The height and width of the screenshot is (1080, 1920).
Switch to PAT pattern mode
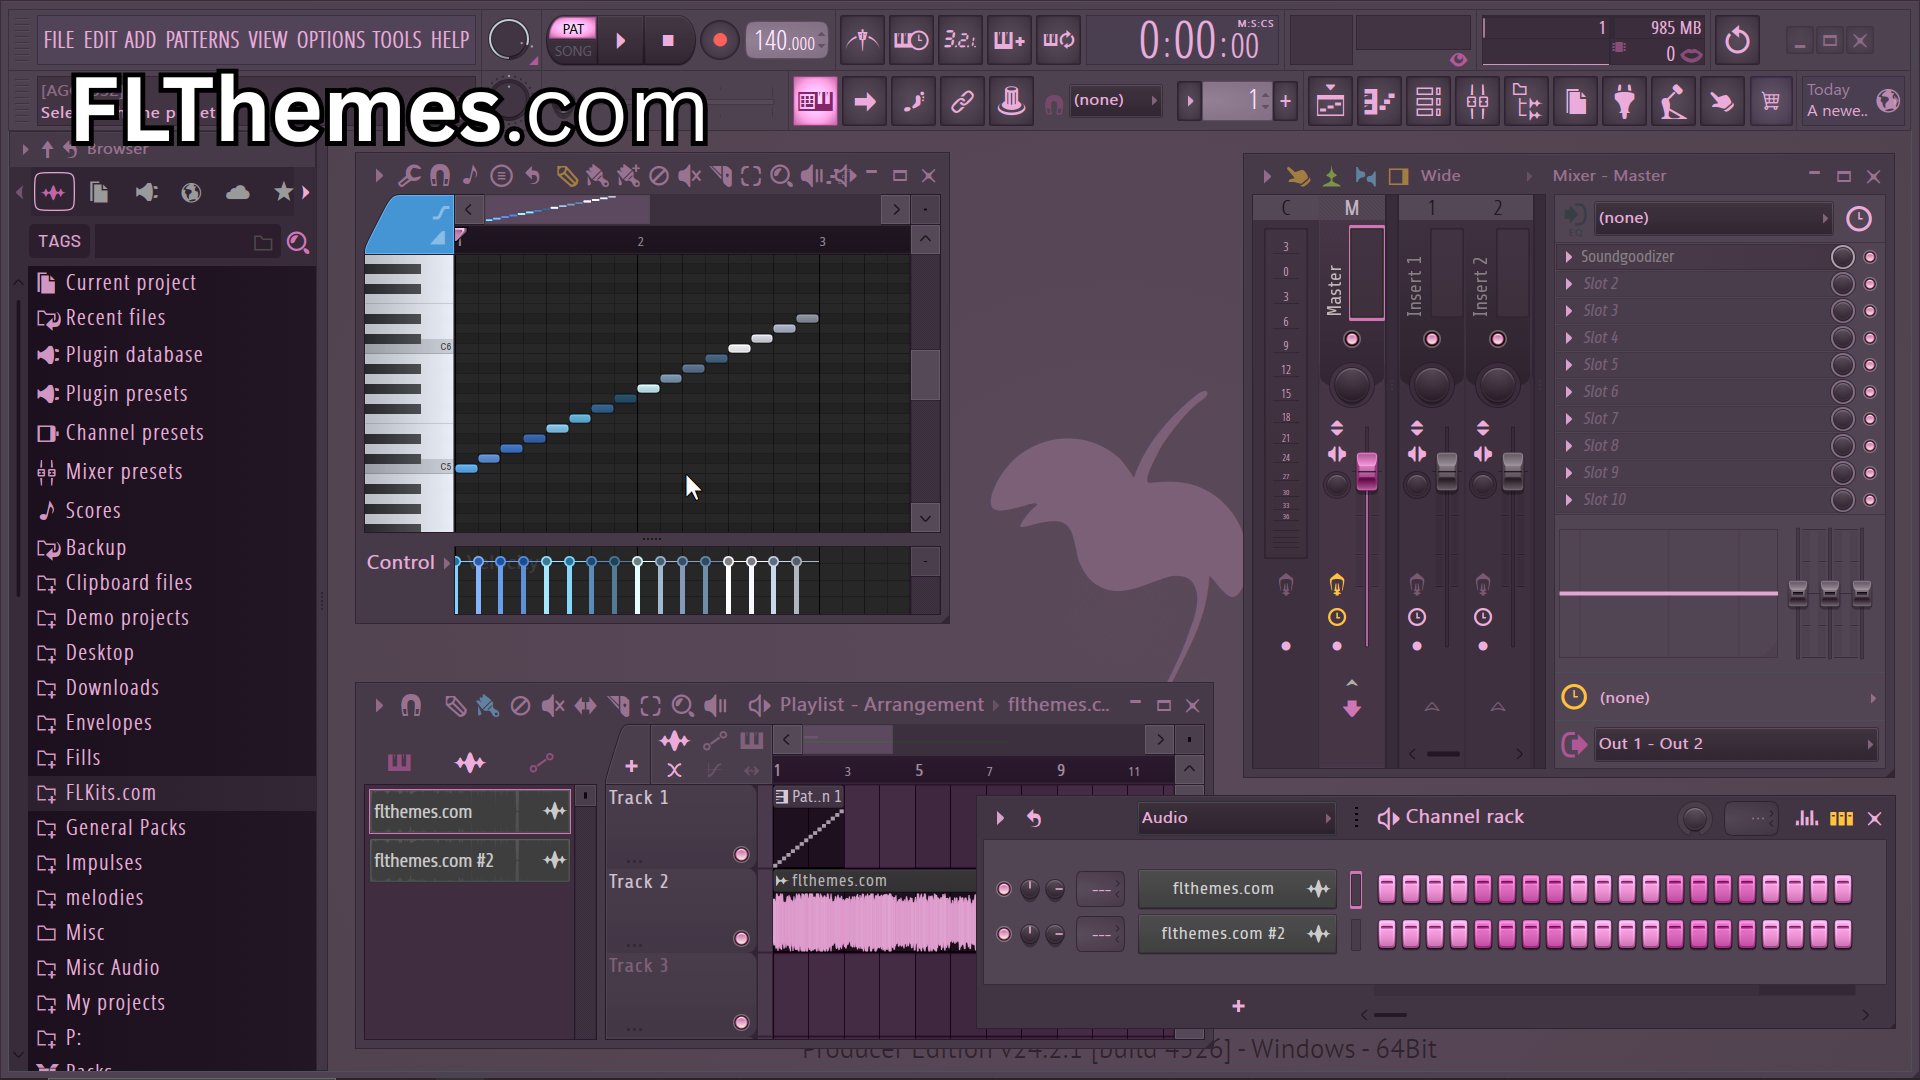pos(573,29)
